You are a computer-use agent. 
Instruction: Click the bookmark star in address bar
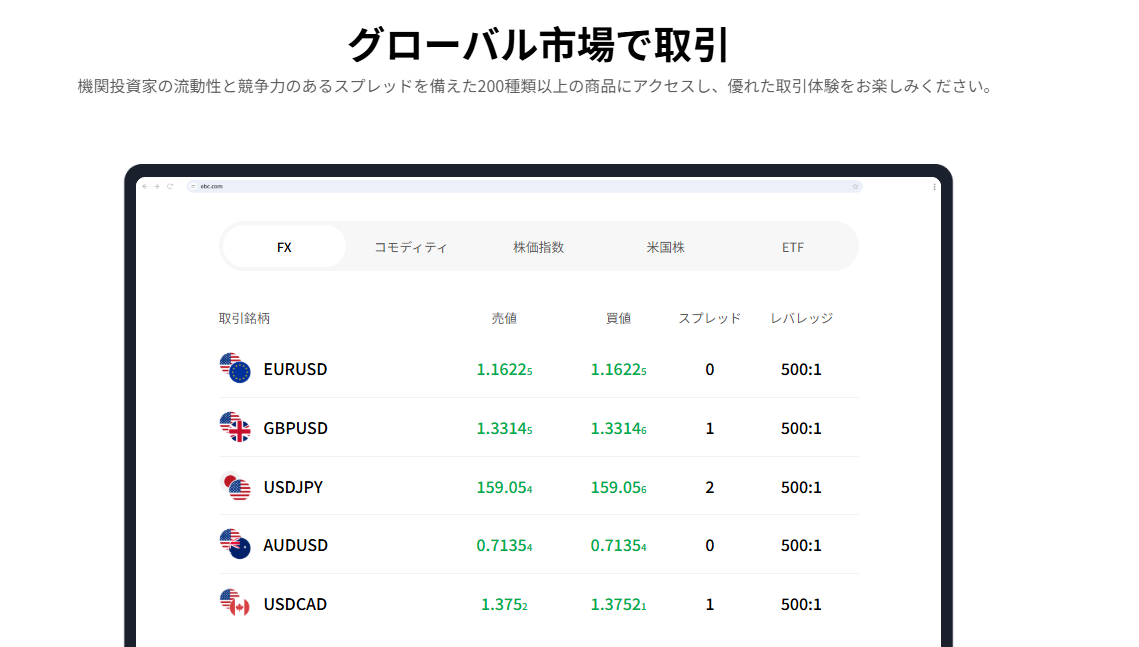pyautogui.click(x=856, y=187)
